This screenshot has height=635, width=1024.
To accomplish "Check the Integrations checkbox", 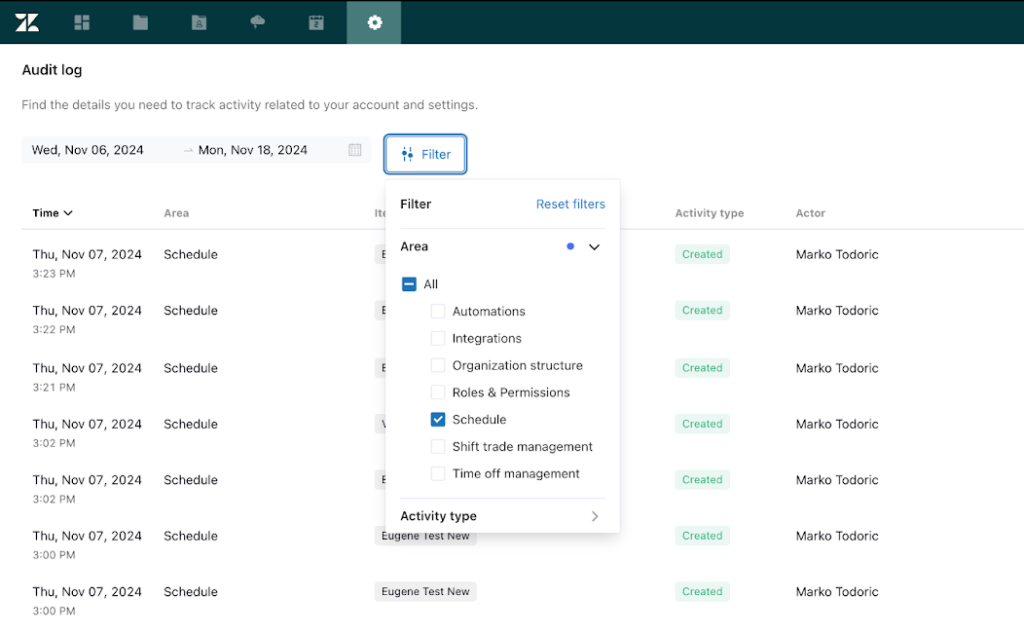I will pyautogui.click(x=438, y=338).
